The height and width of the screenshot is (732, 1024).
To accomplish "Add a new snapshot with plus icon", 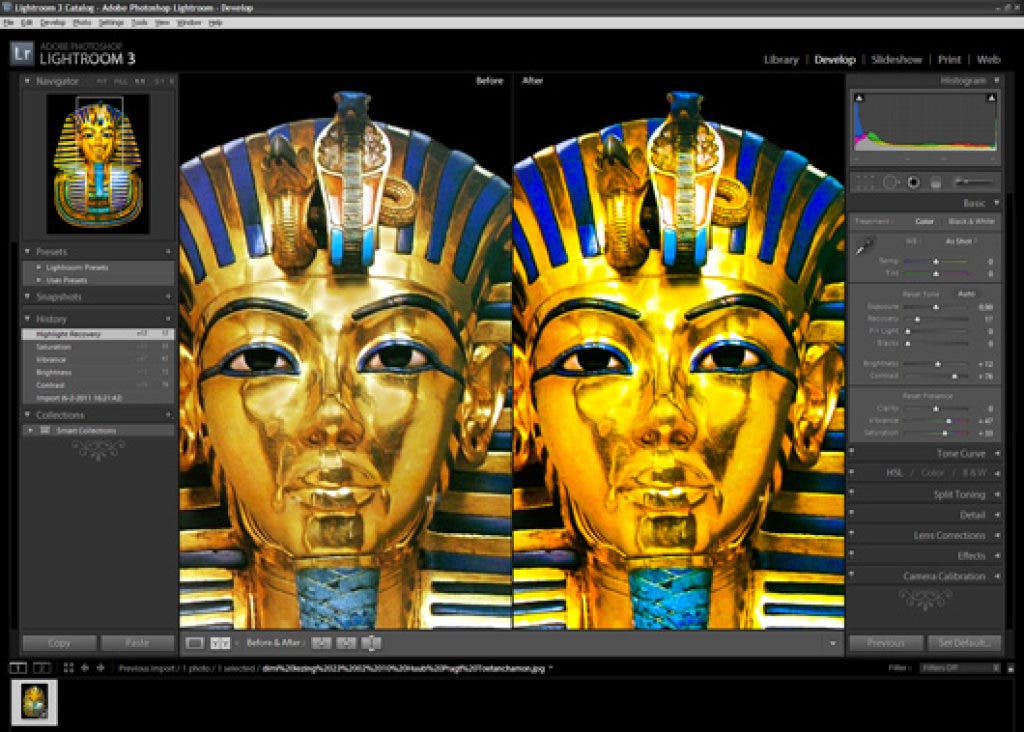I will pyautogui.click(x=168, y=296).
